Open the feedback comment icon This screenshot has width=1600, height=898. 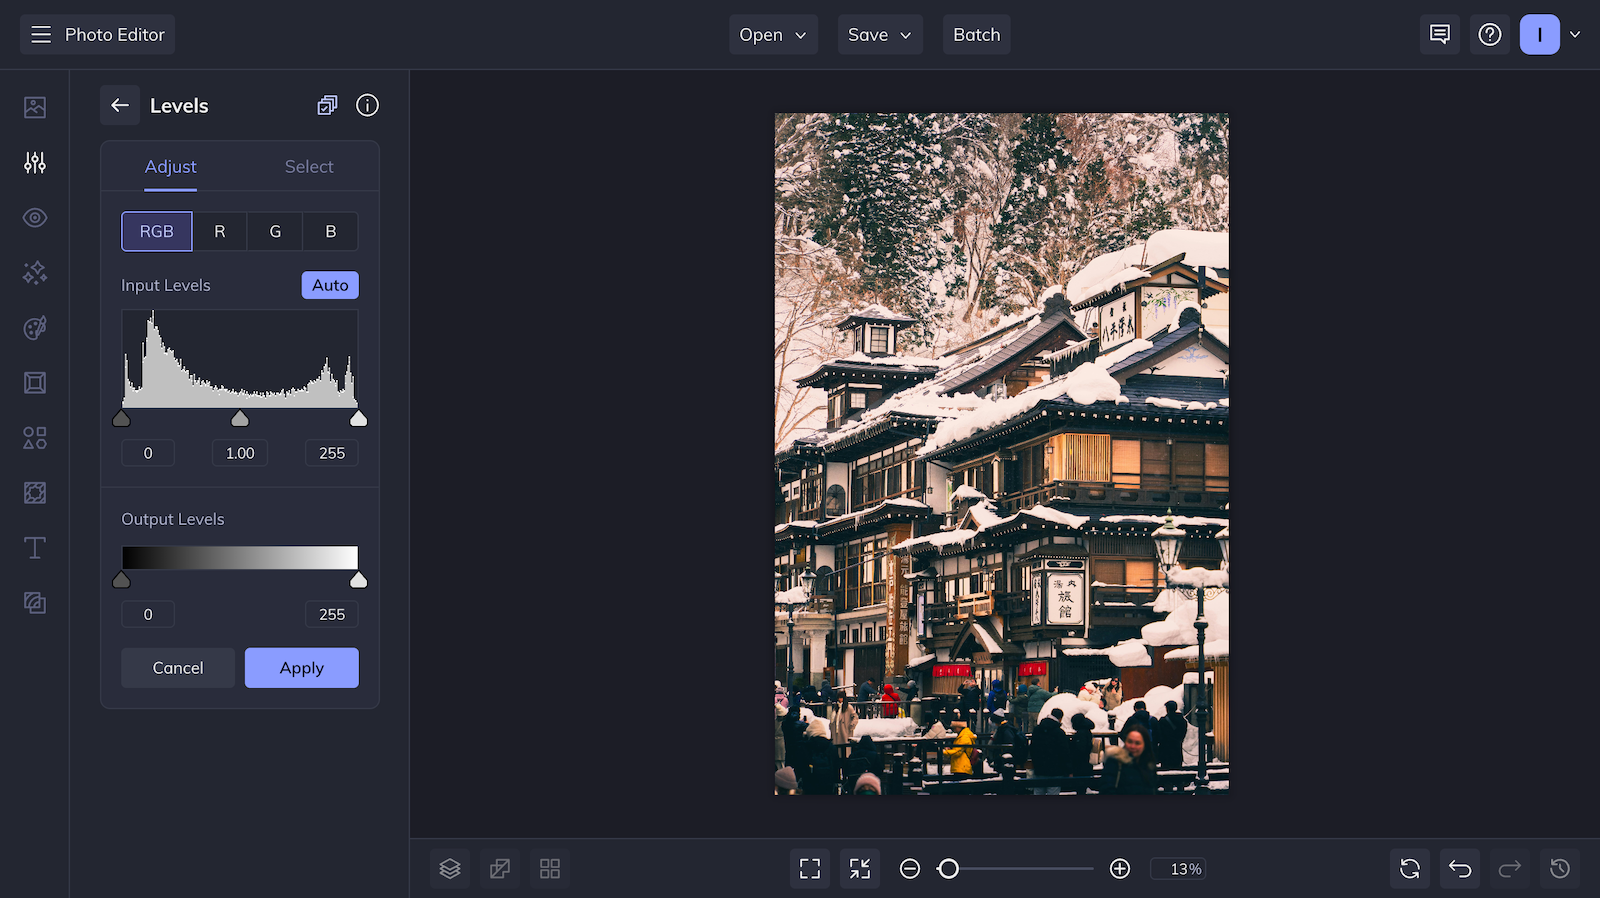pos(1440,35)
